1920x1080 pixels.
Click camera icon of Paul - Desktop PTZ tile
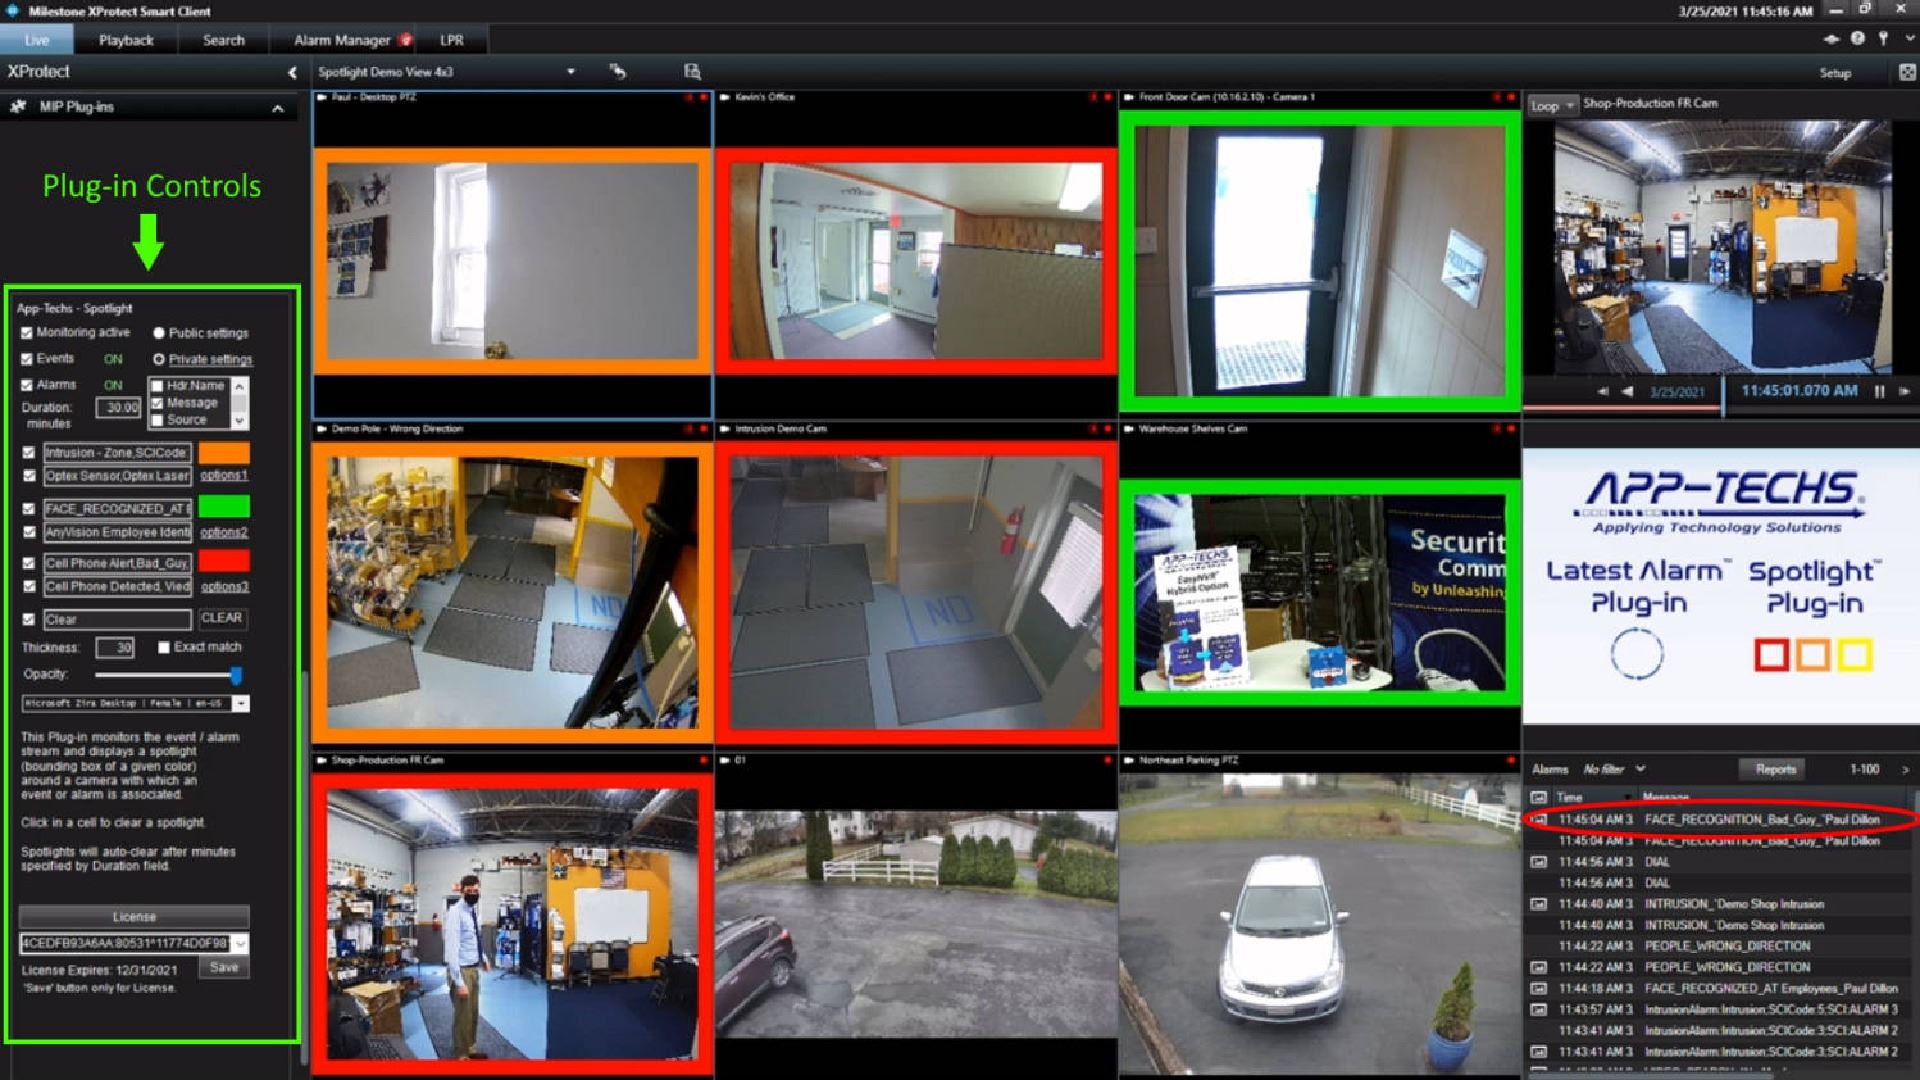[x=322, y=97]
